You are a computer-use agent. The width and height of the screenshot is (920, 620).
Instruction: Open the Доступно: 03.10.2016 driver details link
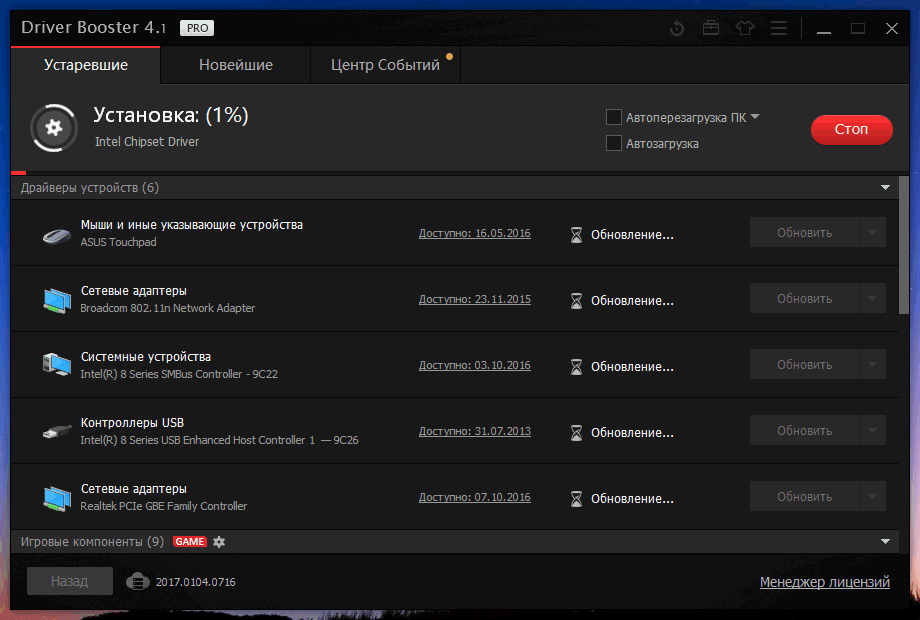click(475, 365)
